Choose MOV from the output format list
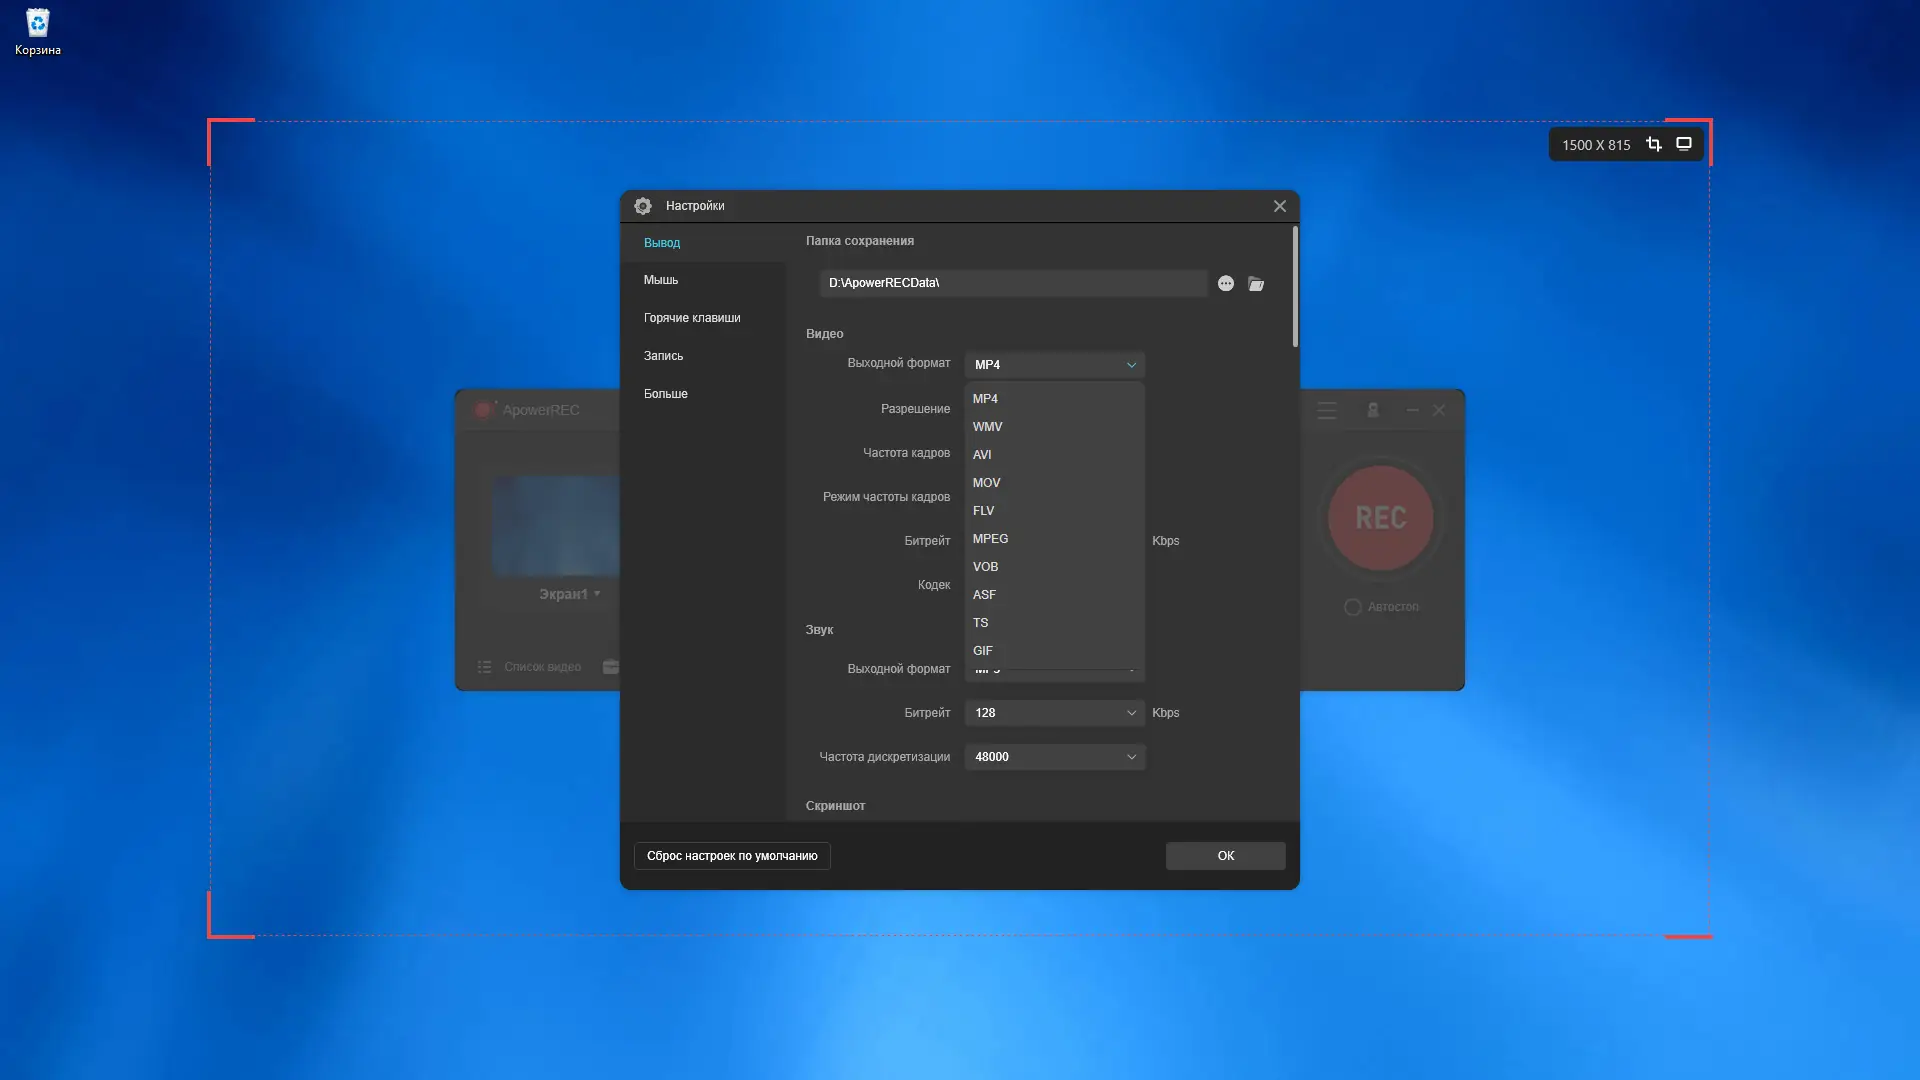 point(986,483)
